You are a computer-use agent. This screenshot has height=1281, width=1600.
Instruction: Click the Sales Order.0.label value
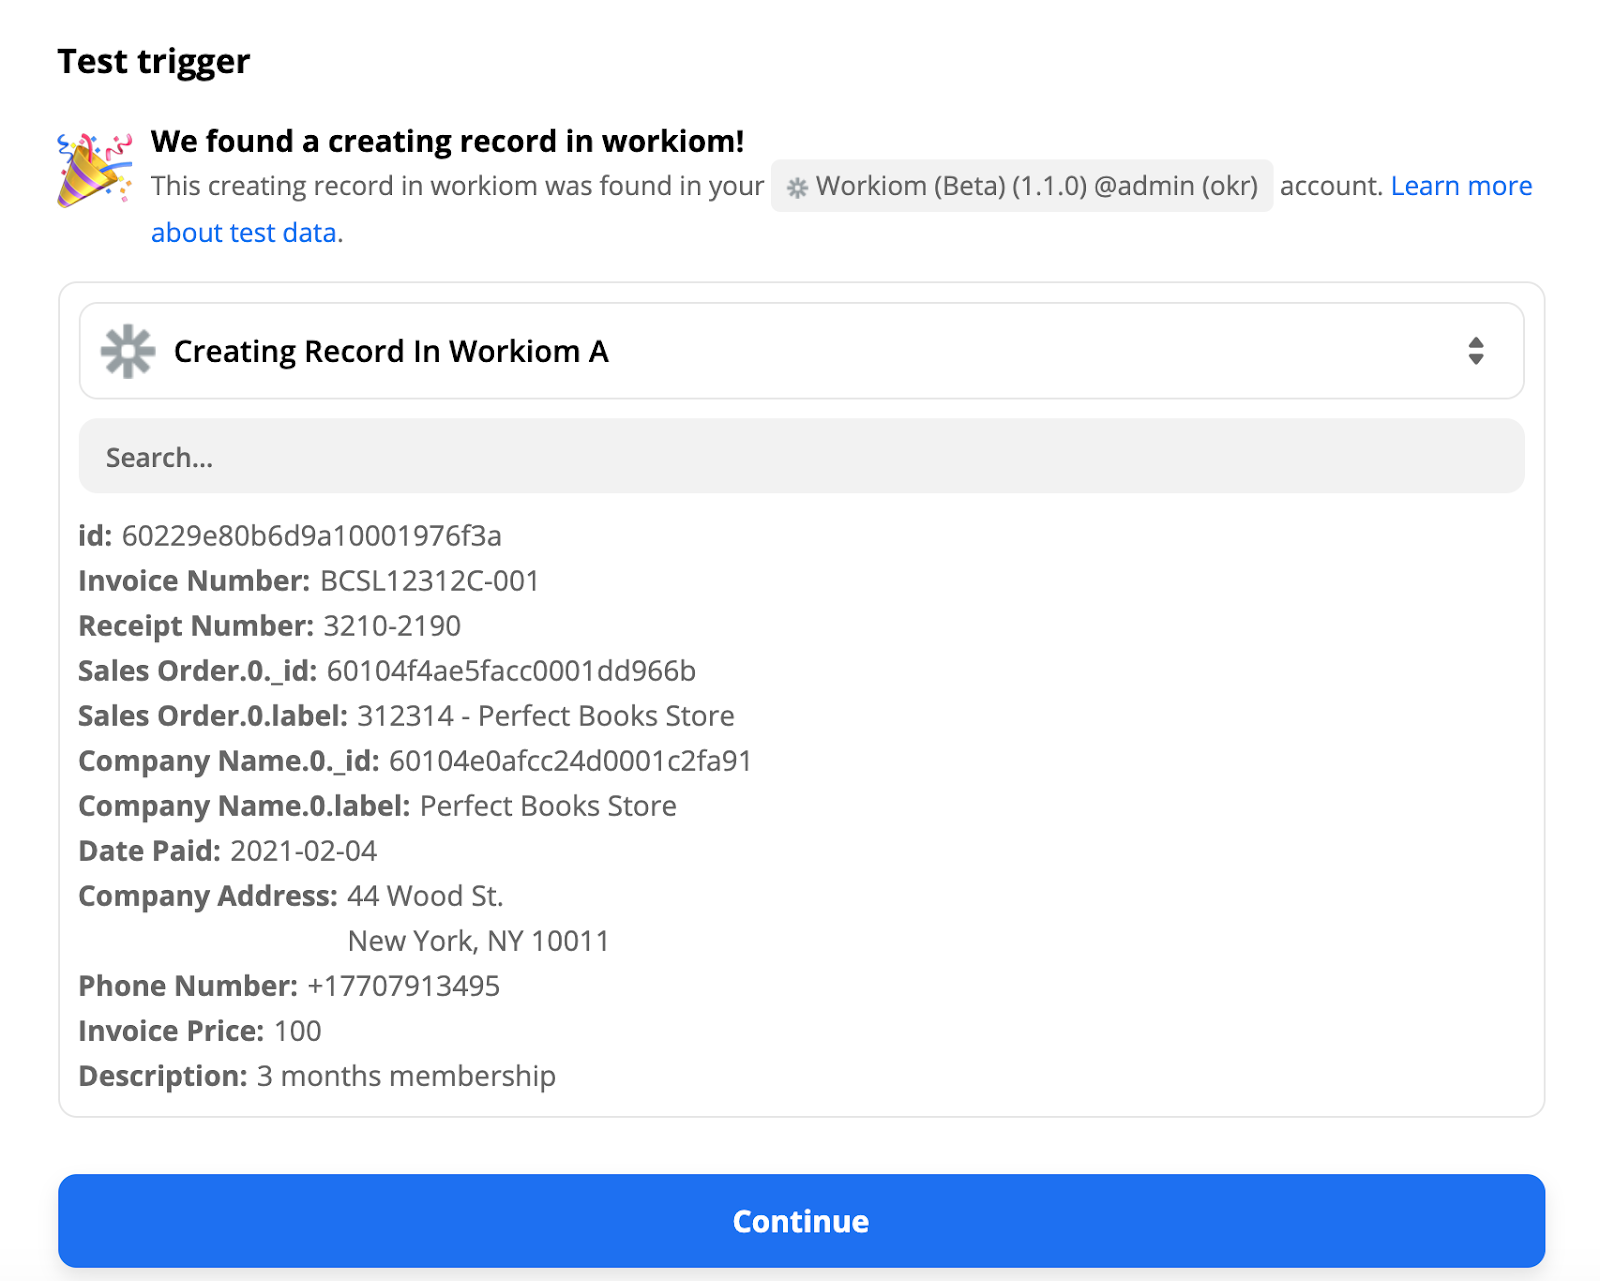543,716
